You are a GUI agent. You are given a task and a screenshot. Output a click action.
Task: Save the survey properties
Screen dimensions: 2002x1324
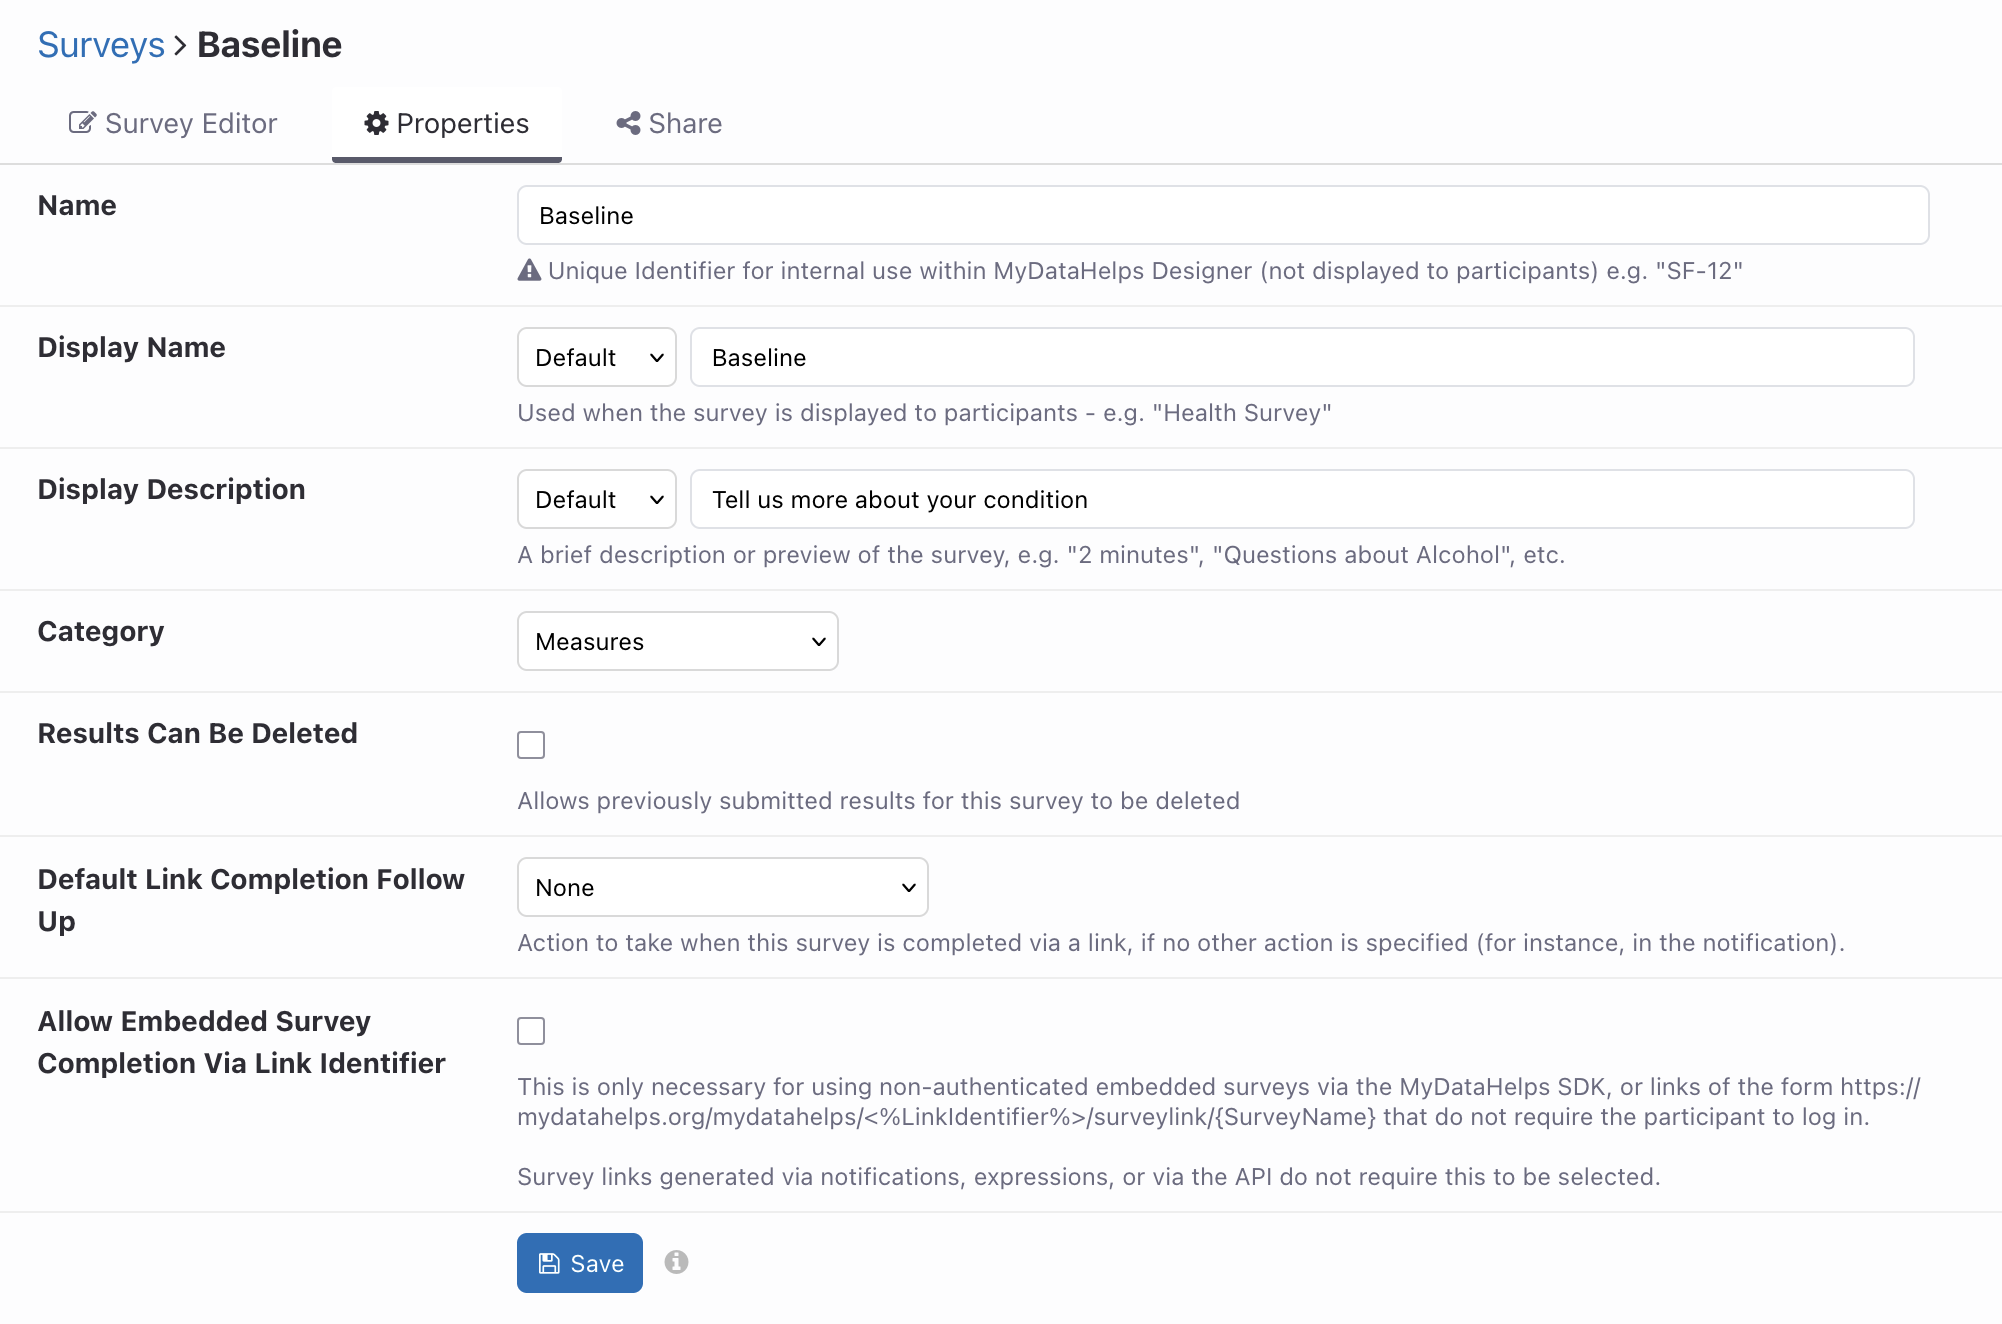[x=580, y=1263]
